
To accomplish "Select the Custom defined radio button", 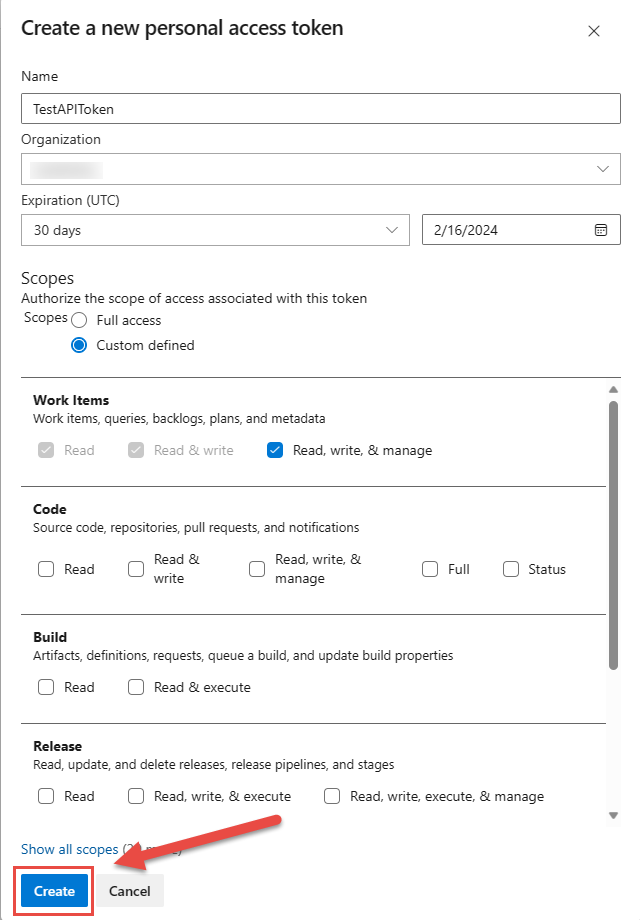I will click(x=79, y=344).
